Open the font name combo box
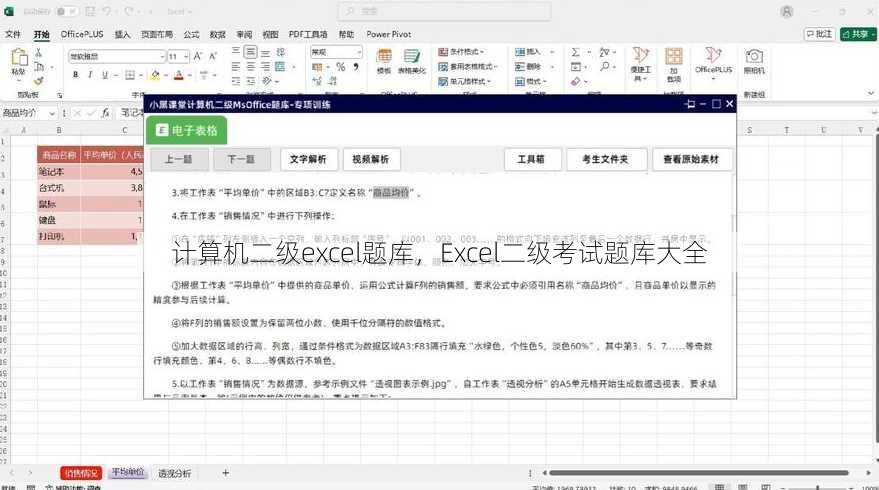 pos(117,56)
